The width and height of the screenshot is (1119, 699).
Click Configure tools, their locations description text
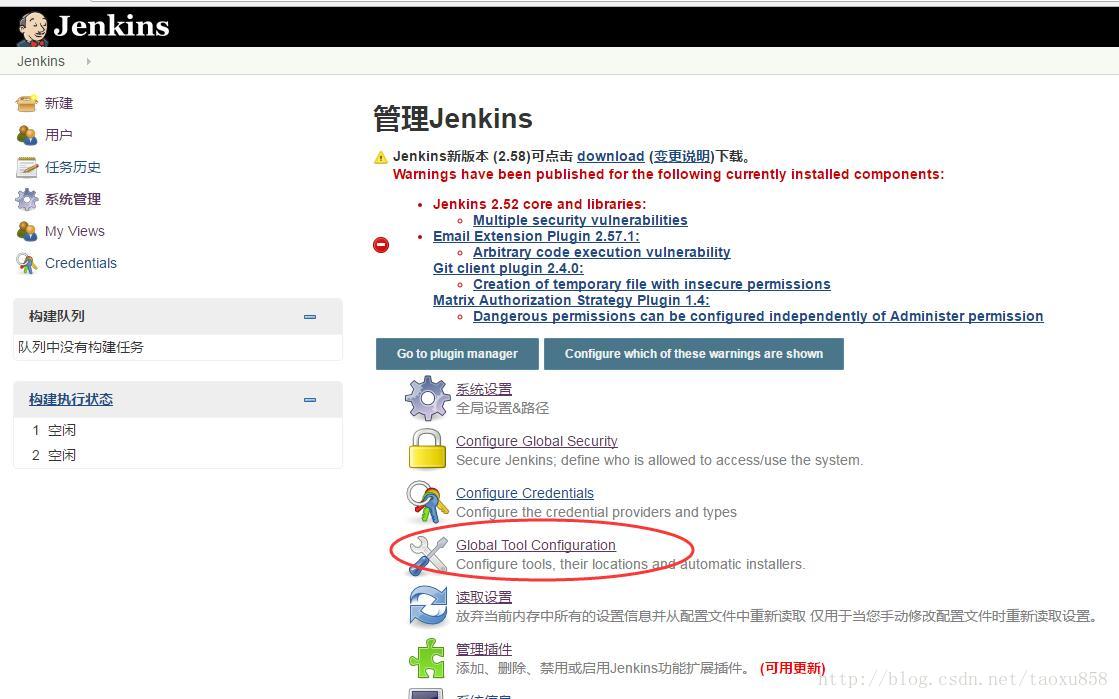click(631, 565)
